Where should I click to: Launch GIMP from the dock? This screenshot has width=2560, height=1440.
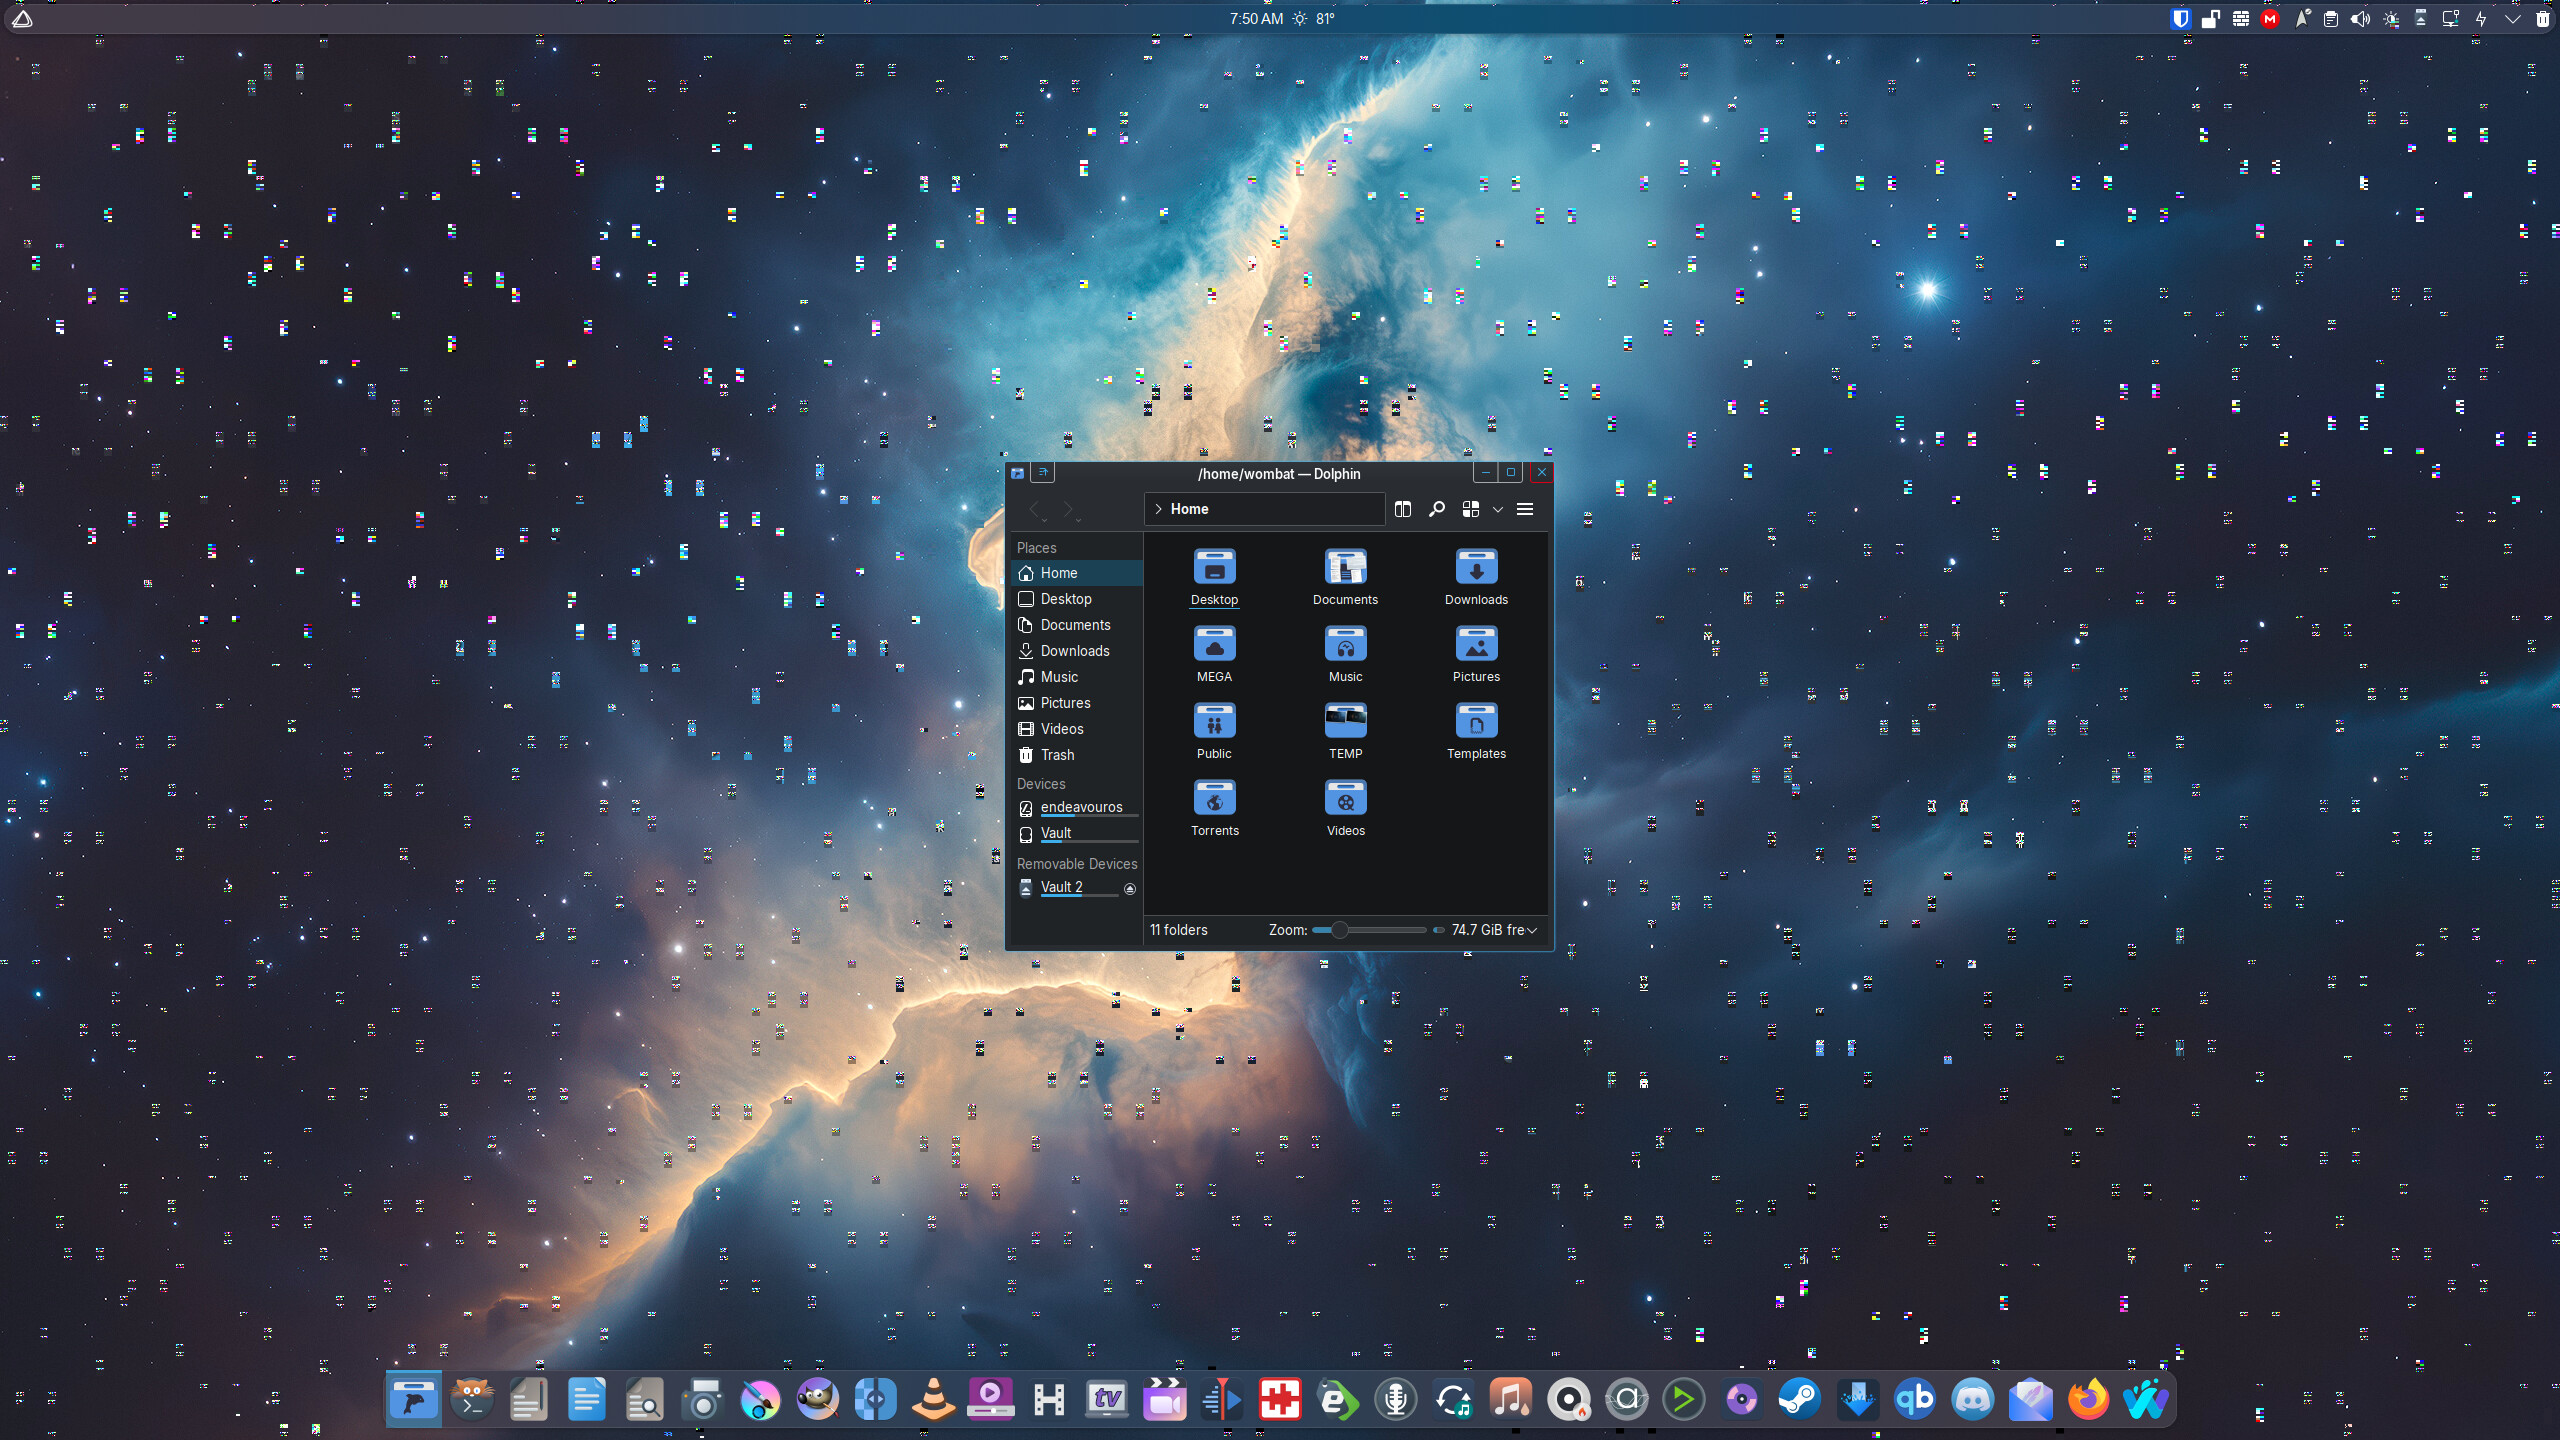click(x=817, y=1399)
